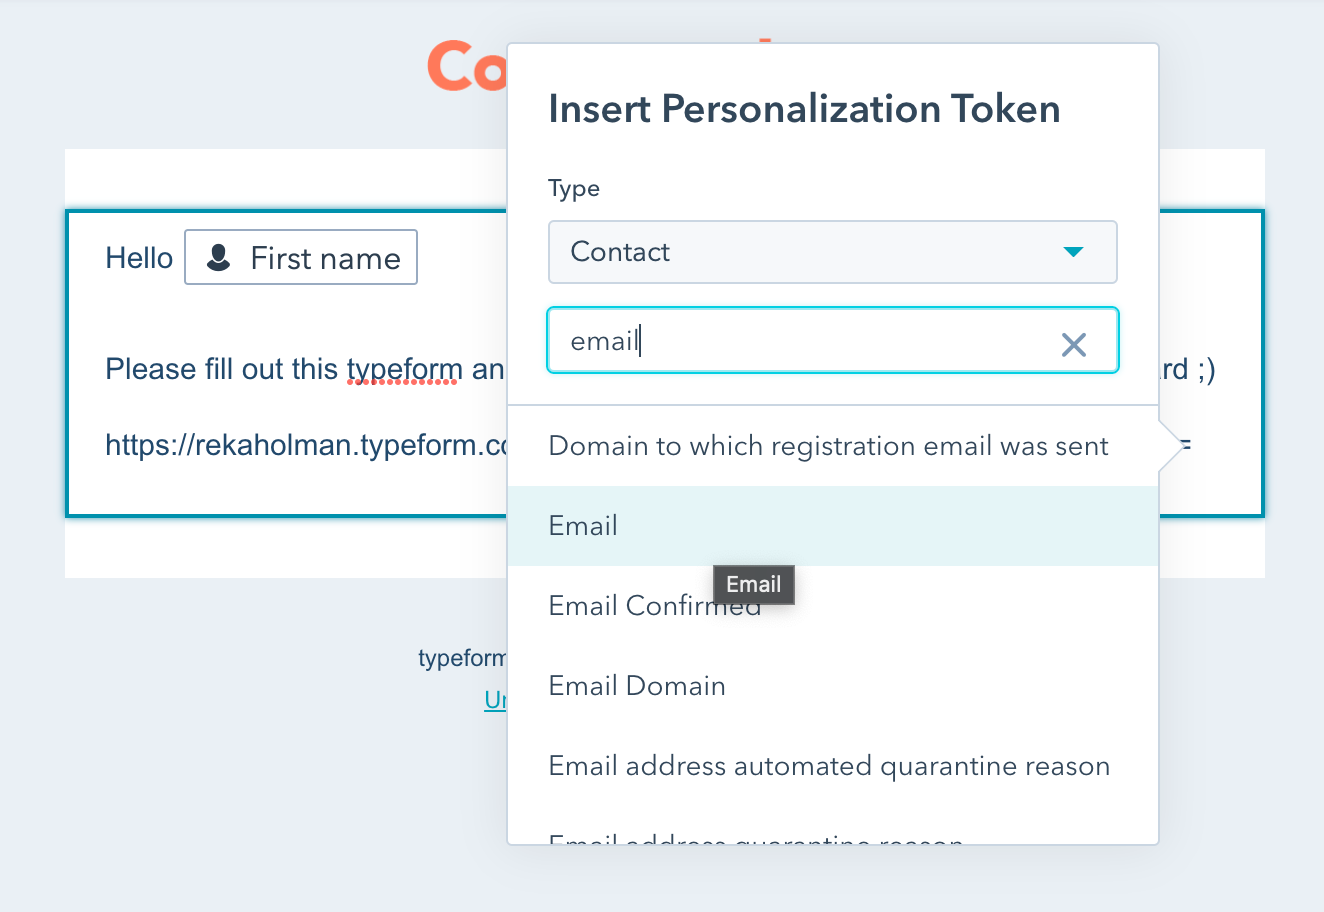1324x912 pixels.
Task: Open the Contact type dropdown
Action: coord(832,252)
